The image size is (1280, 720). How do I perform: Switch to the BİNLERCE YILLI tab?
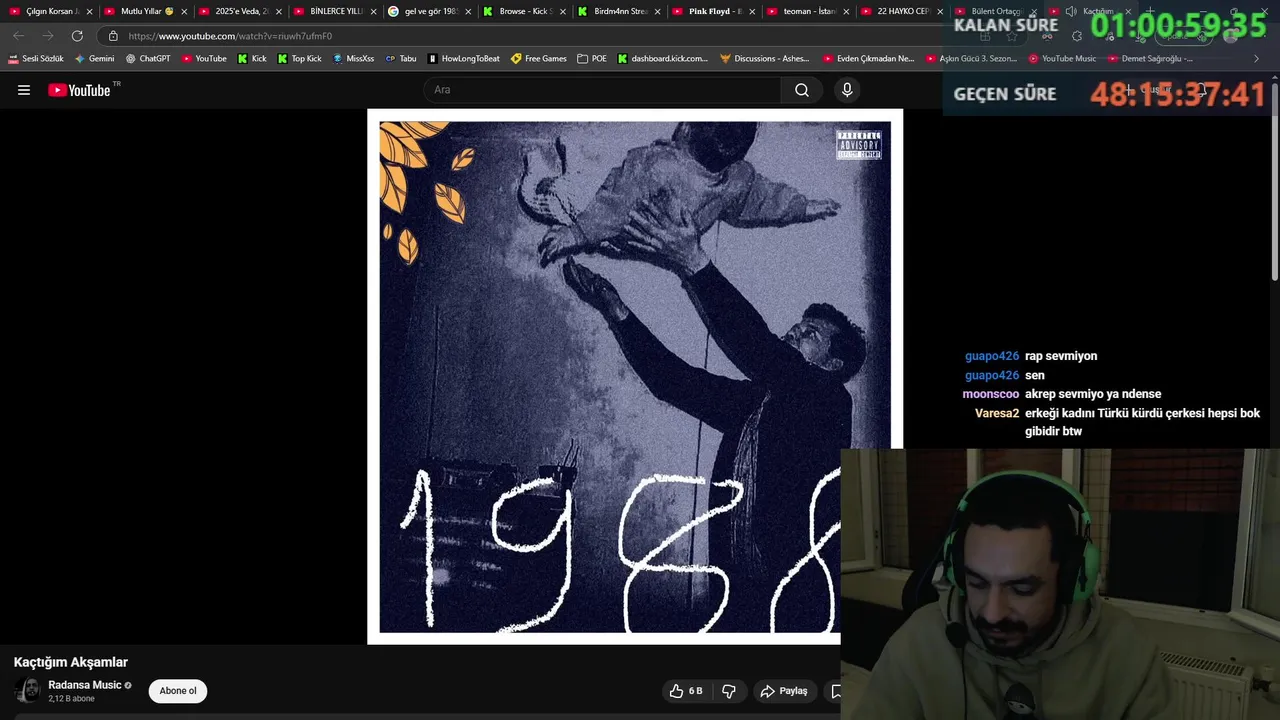coord(336,11)
